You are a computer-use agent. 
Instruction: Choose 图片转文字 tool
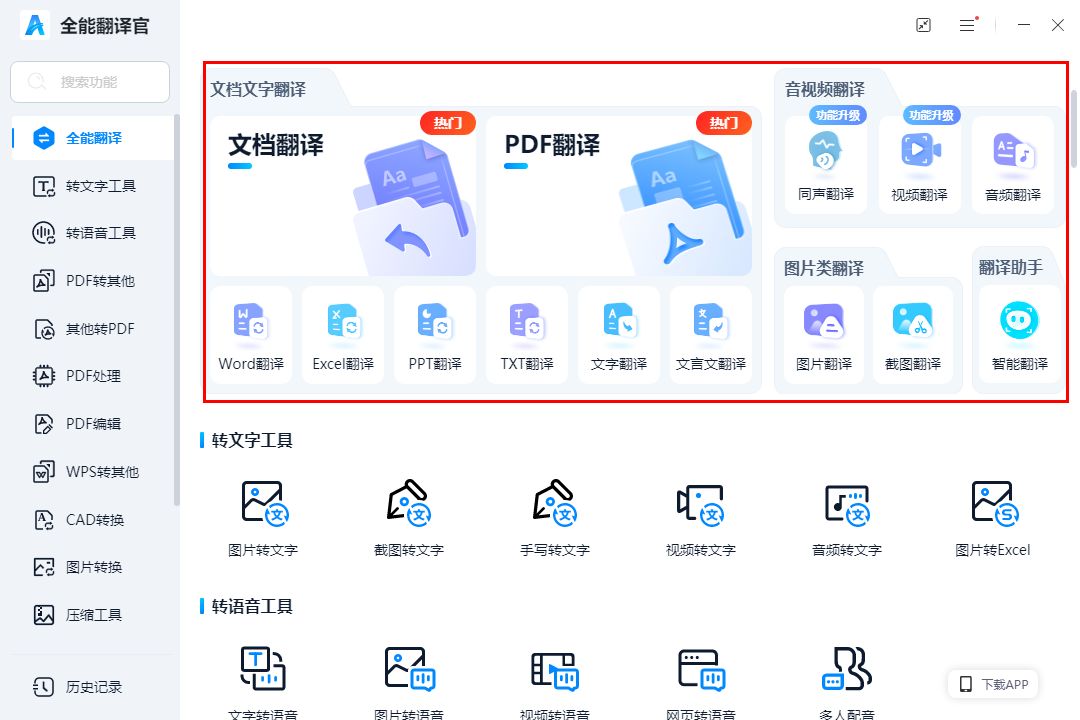click(263, 518)
